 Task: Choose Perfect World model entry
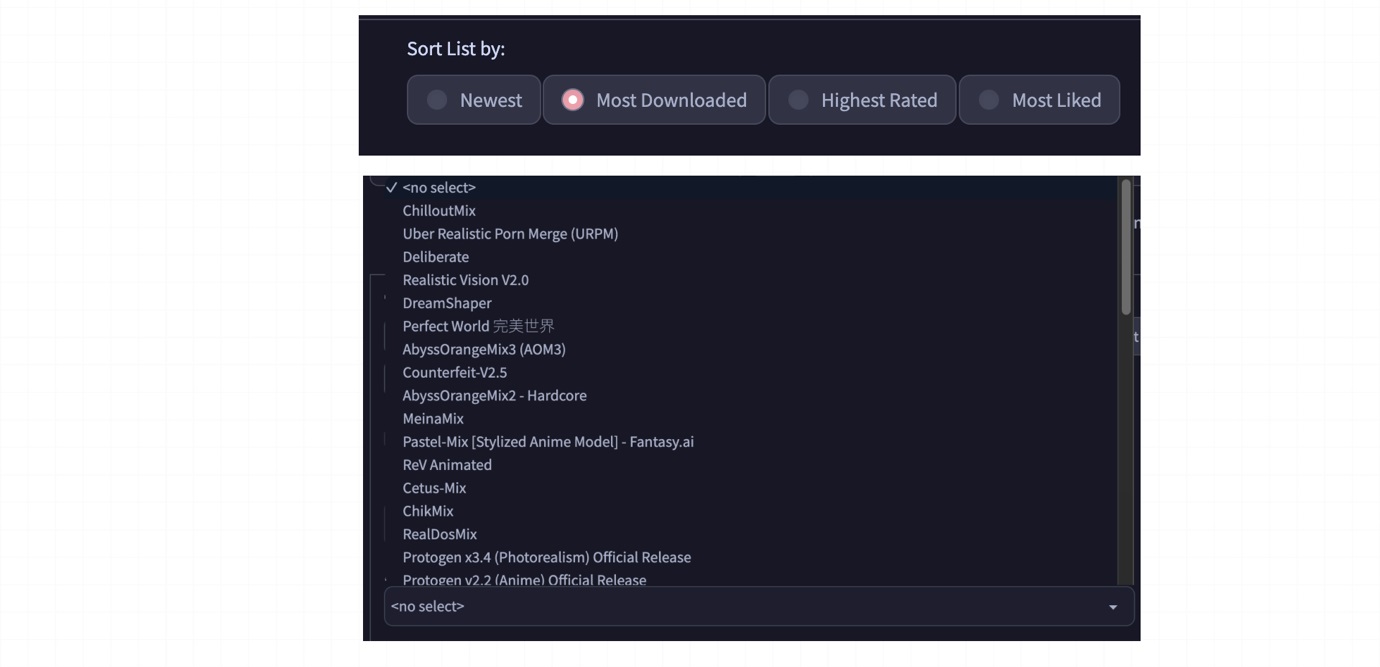[478, 326]
